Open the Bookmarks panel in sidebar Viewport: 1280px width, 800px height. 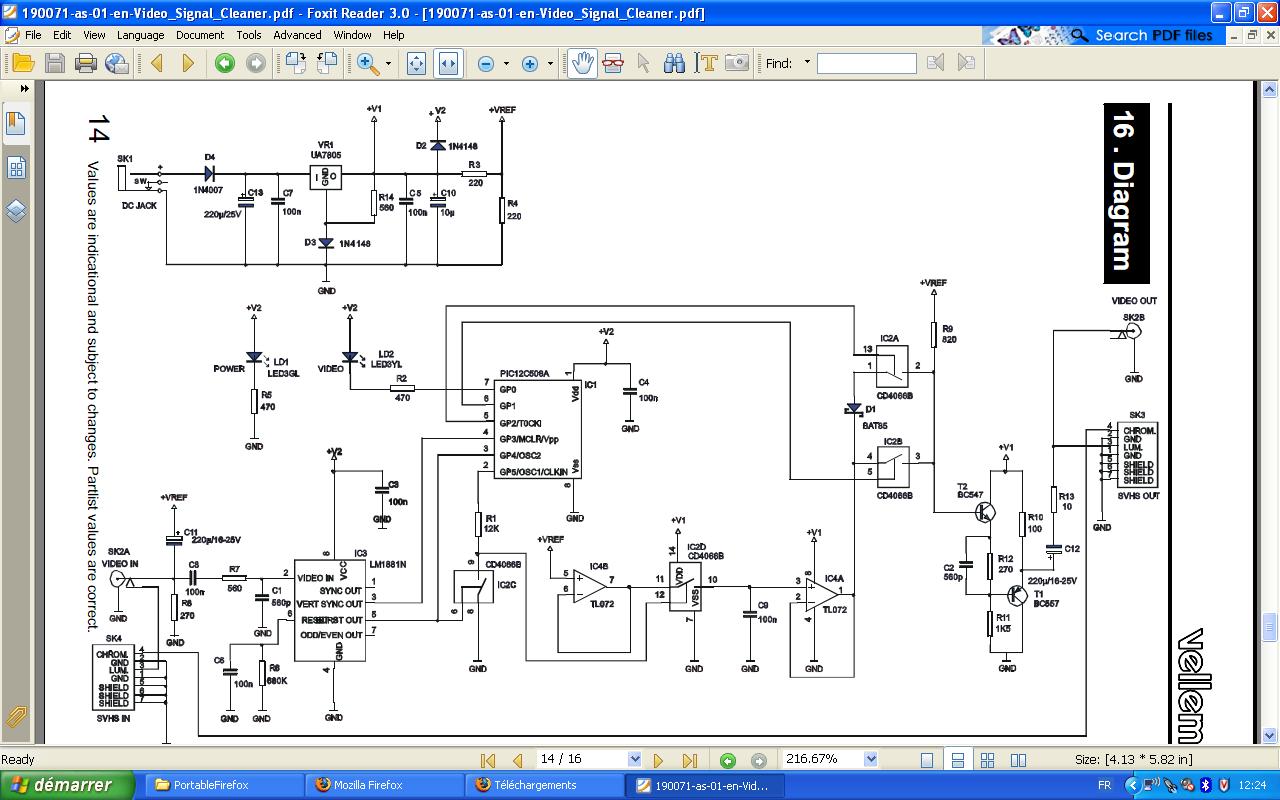coord(16,123)
